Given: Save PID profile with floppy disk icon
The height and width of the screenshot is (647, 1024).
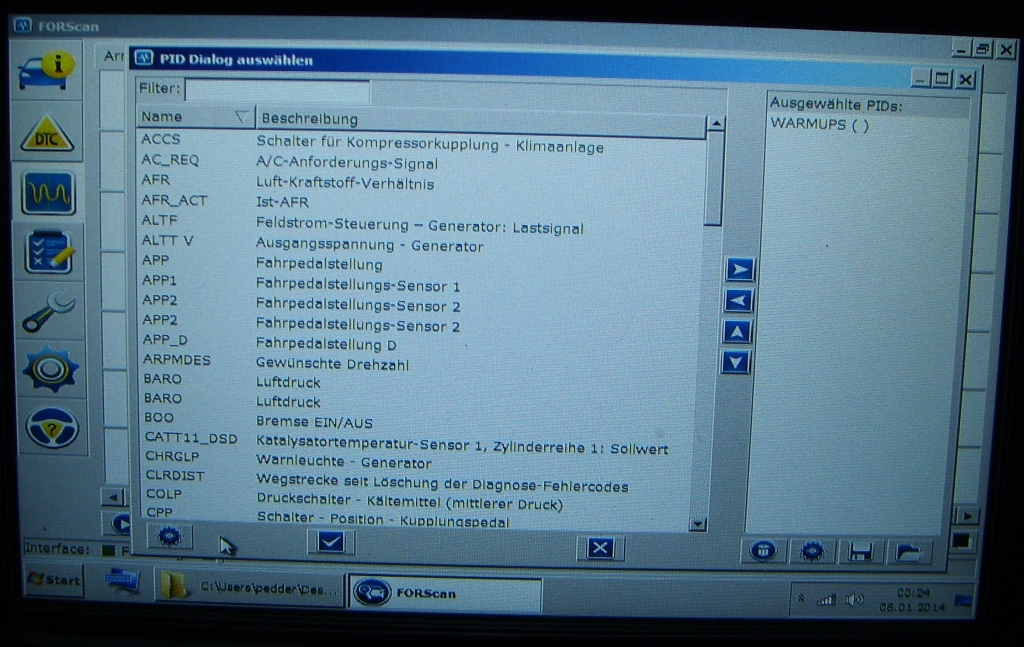Looking at the screenshot, I should click(860, 552).
